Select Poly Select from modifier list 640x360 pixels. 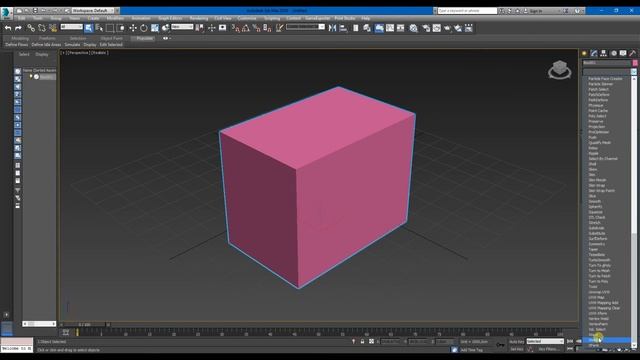597,116
